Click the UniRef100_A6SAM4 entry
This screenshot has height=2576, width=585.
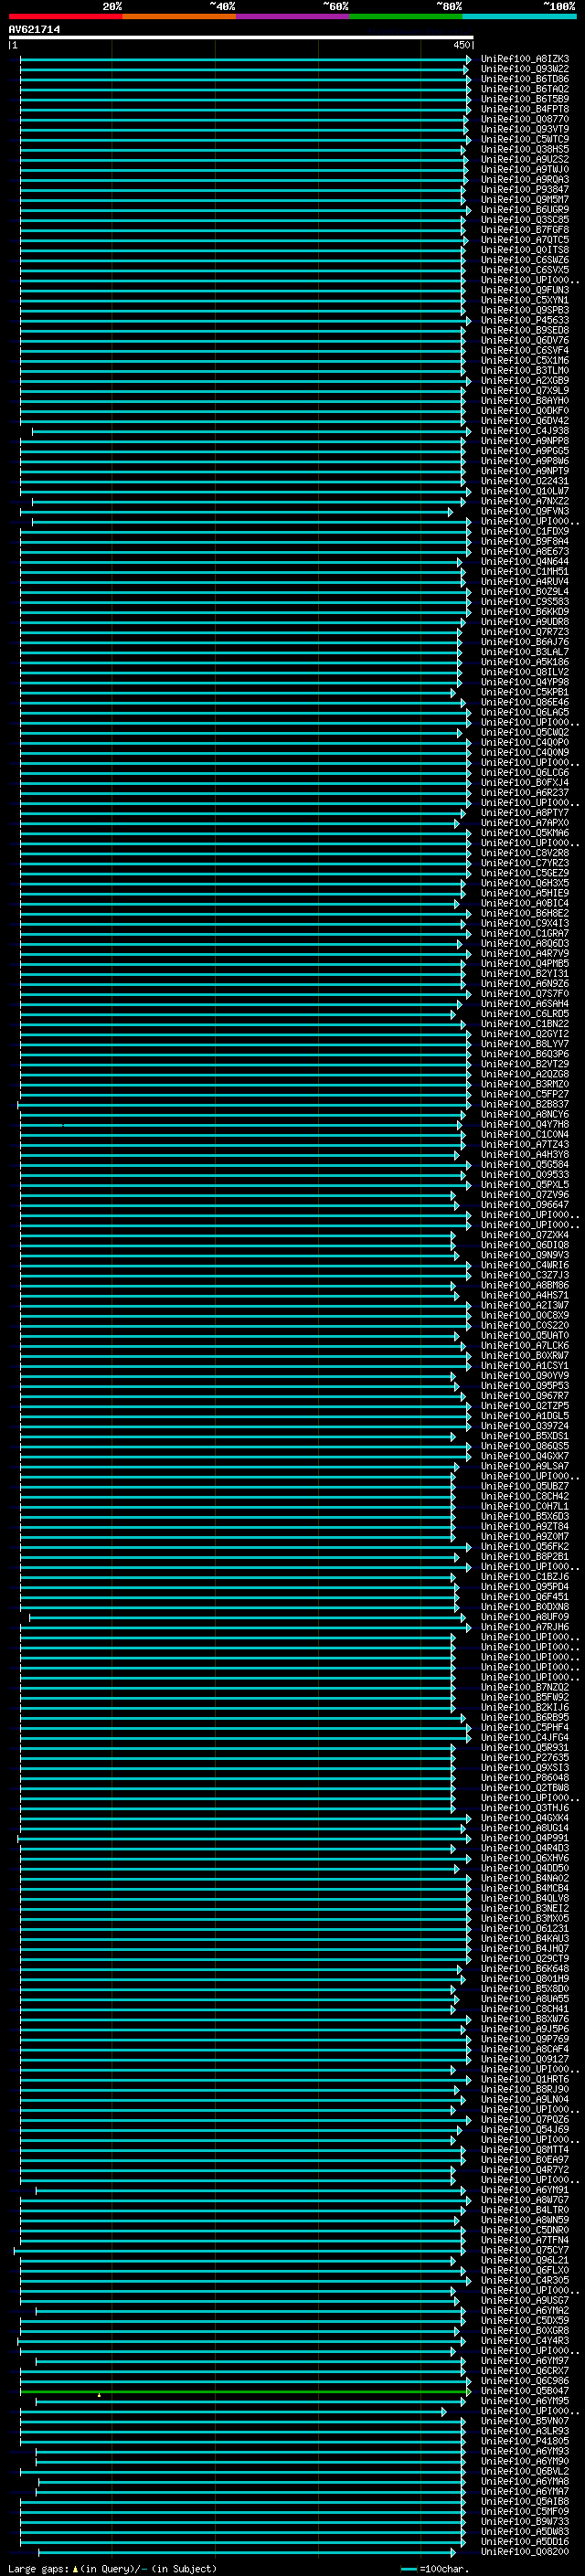524,1004
